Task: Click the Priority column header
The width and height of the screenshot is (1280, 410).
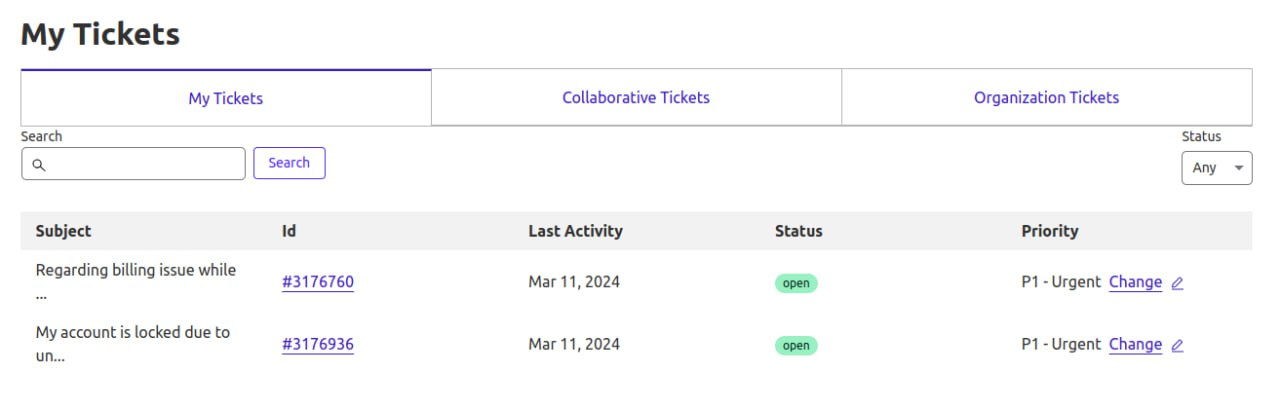Action: click(1049, 231)
